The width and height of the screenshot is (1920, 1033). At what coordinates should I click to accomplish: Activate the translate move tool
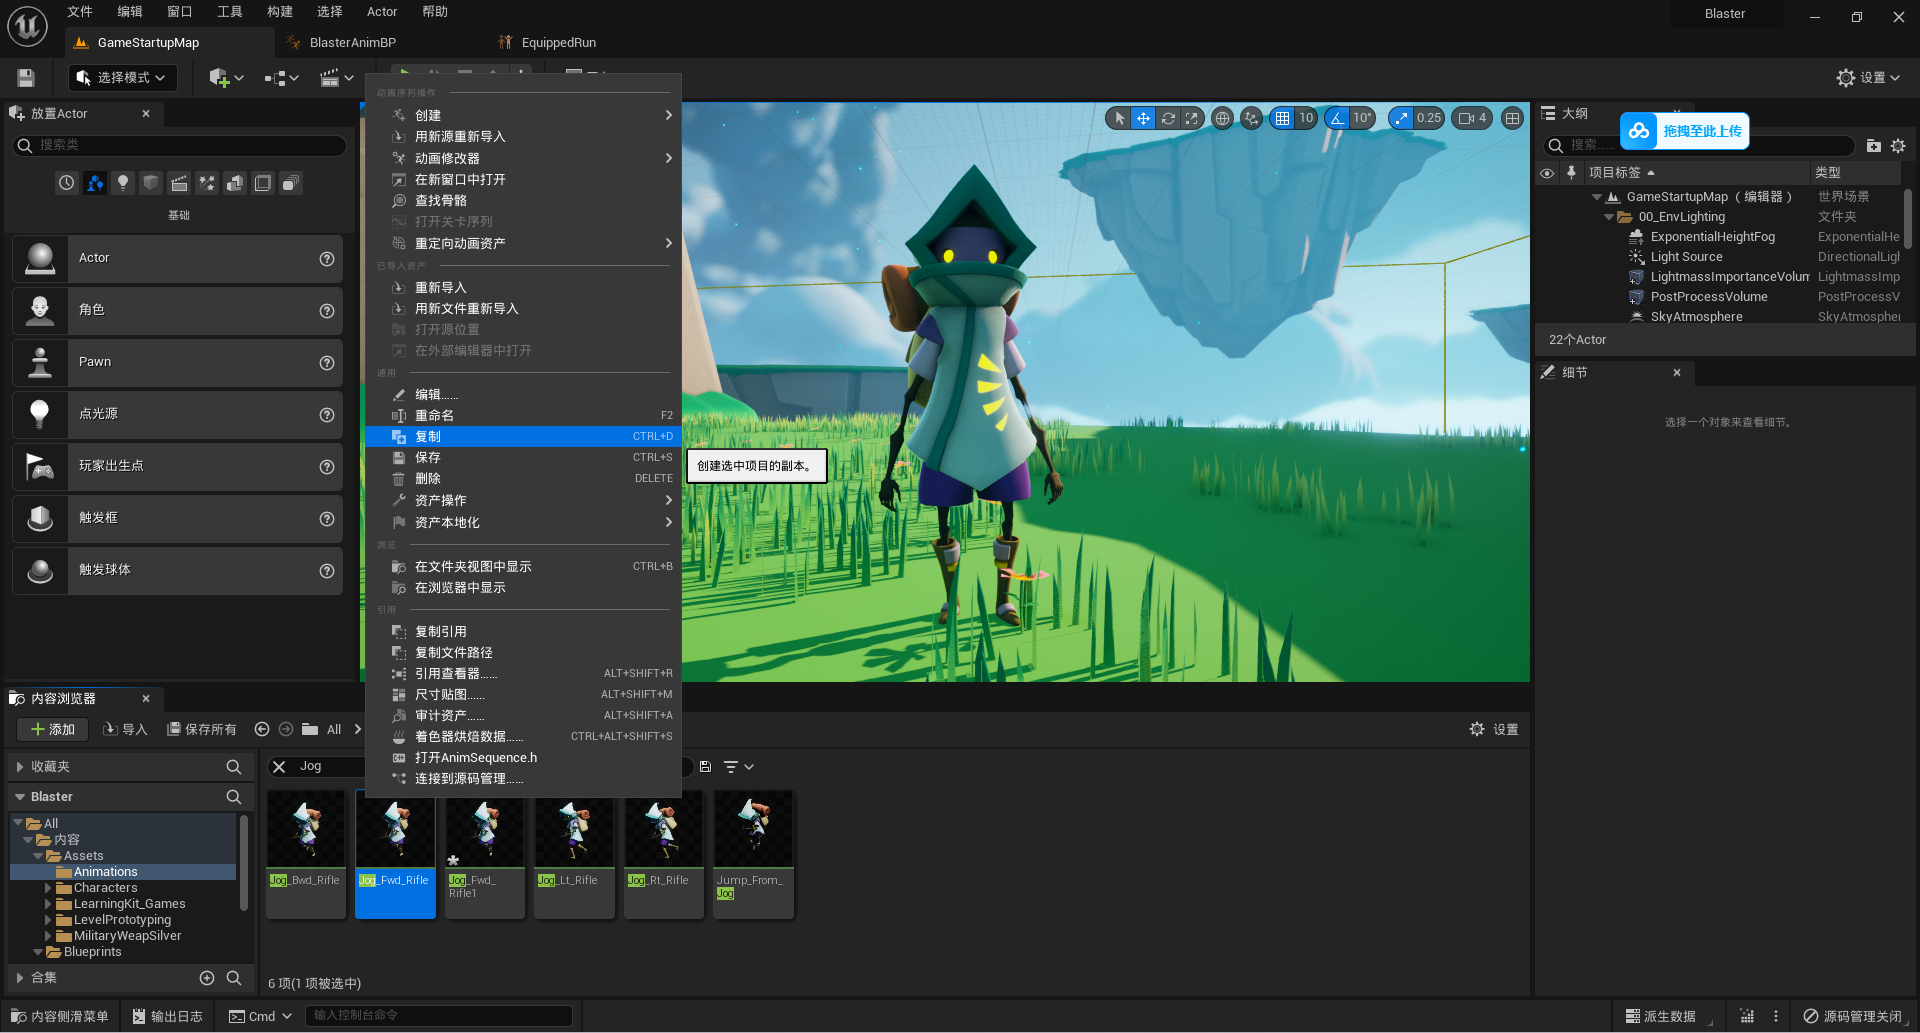coord(1143,118)
